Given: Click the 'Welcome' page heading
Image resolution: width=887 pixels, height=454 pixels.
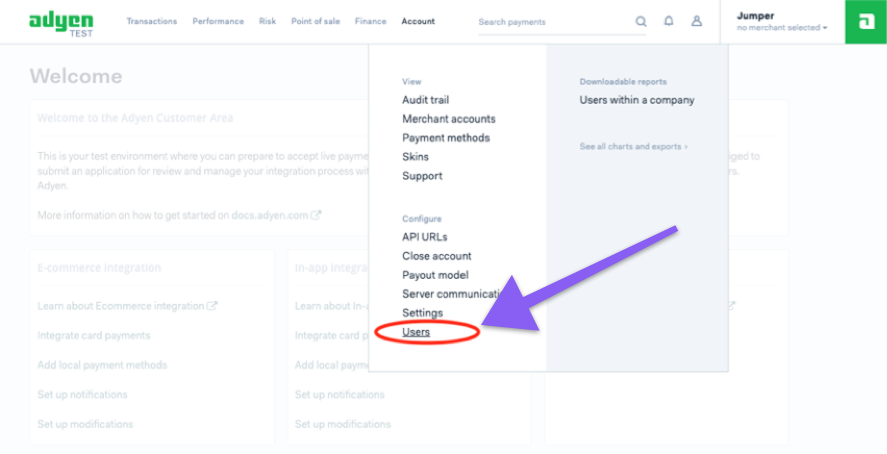Looking at the screenshot, I should click(x=76, y=76).
